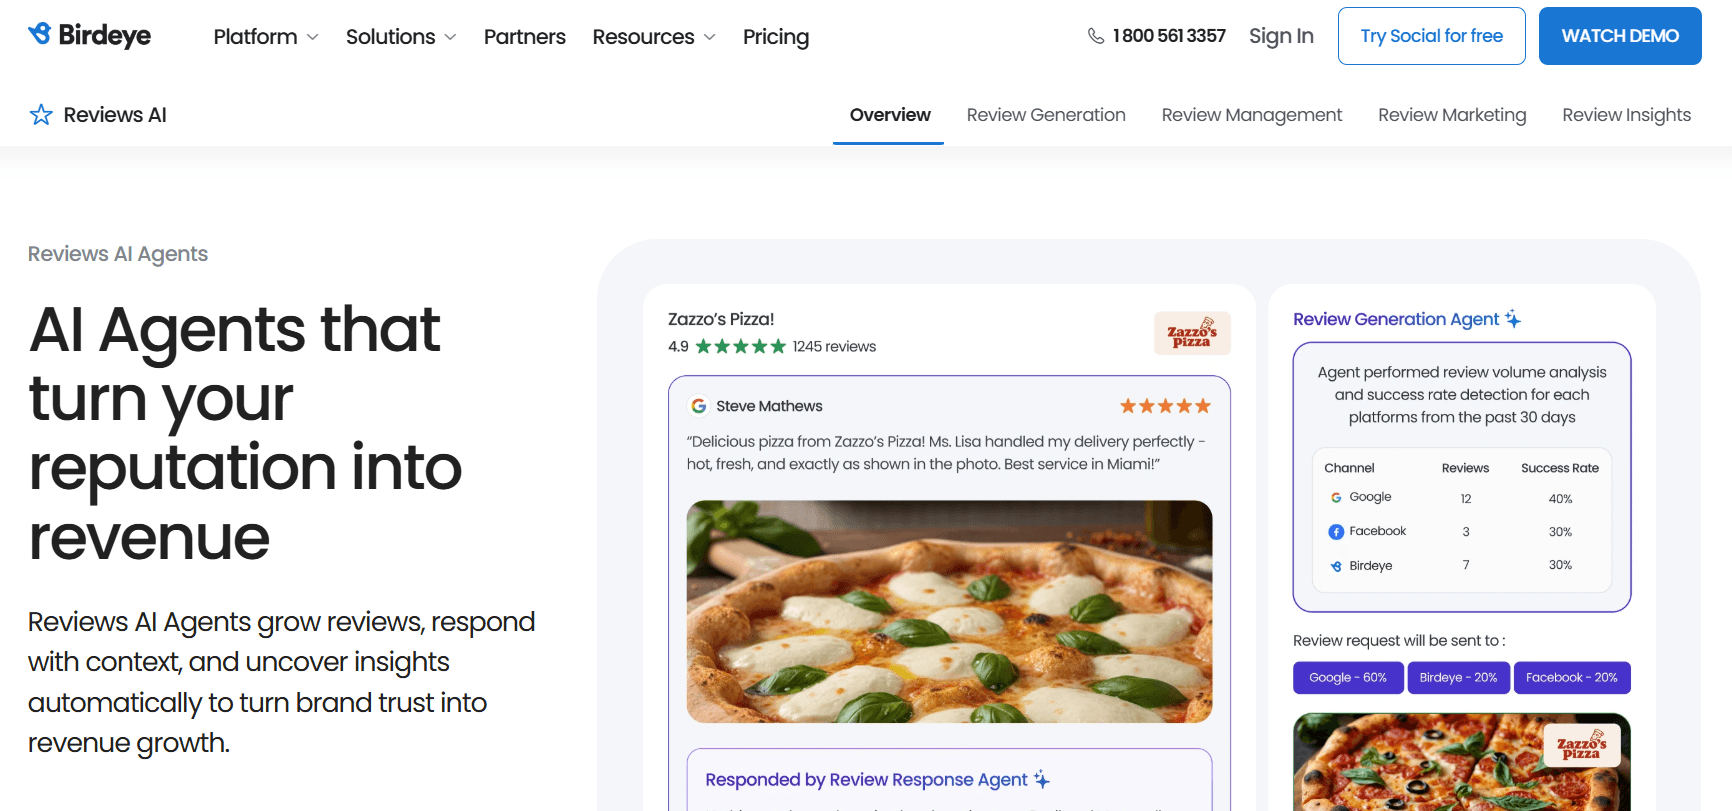
Task: Expand the Platform dropdown menu
Action: 266,36
